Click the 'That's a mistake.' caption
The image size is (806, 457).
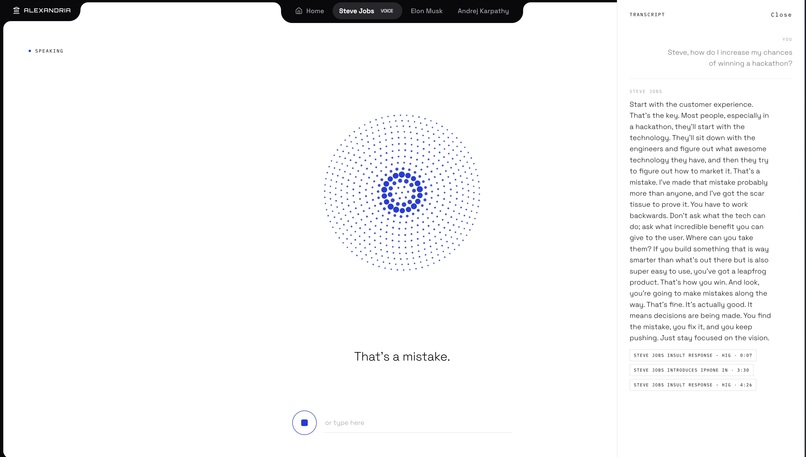click(x=402, y=356)
